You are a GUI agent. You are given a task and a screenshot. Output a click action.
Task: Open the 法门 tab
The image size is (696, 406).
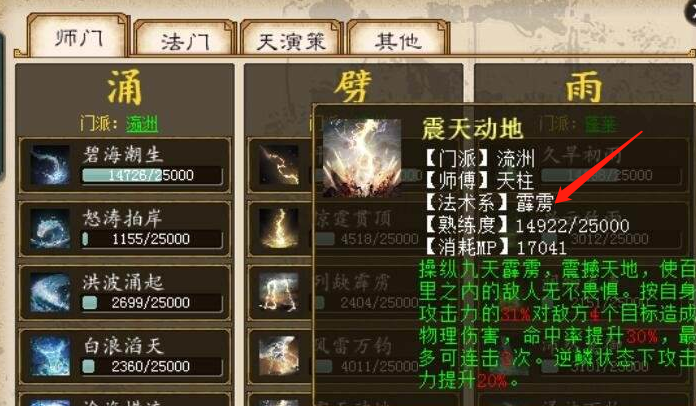[184, 41]
